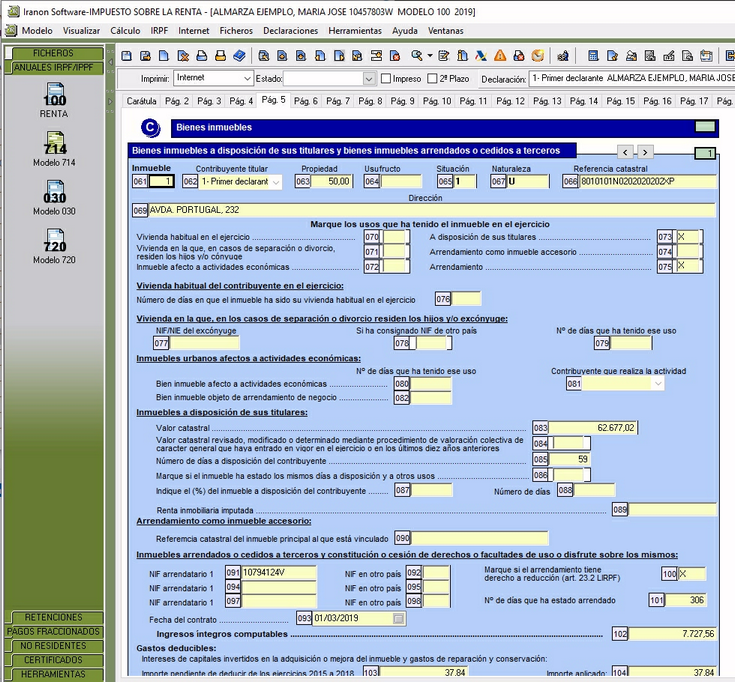
Task: Open the RENTA 100 model icon
Action: point(54,100)
